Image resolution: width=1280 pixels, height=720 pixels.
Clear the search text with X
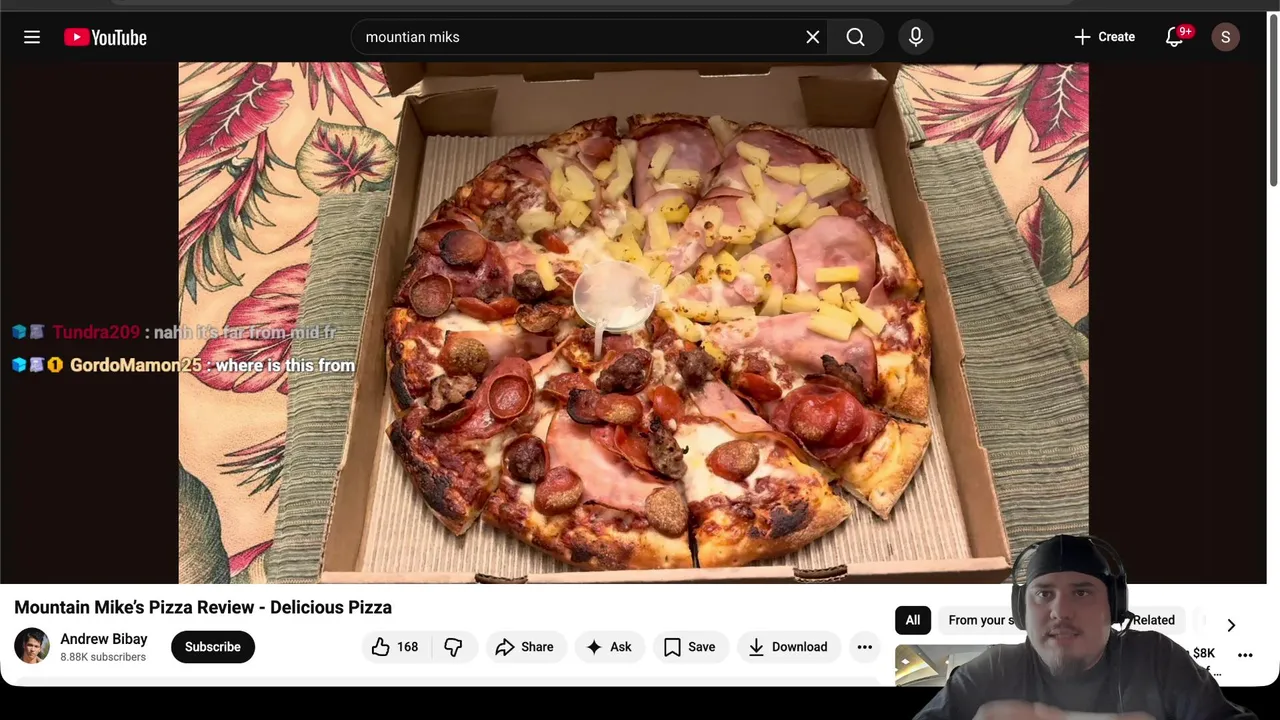pyautogui.click(x=813, y=37)
